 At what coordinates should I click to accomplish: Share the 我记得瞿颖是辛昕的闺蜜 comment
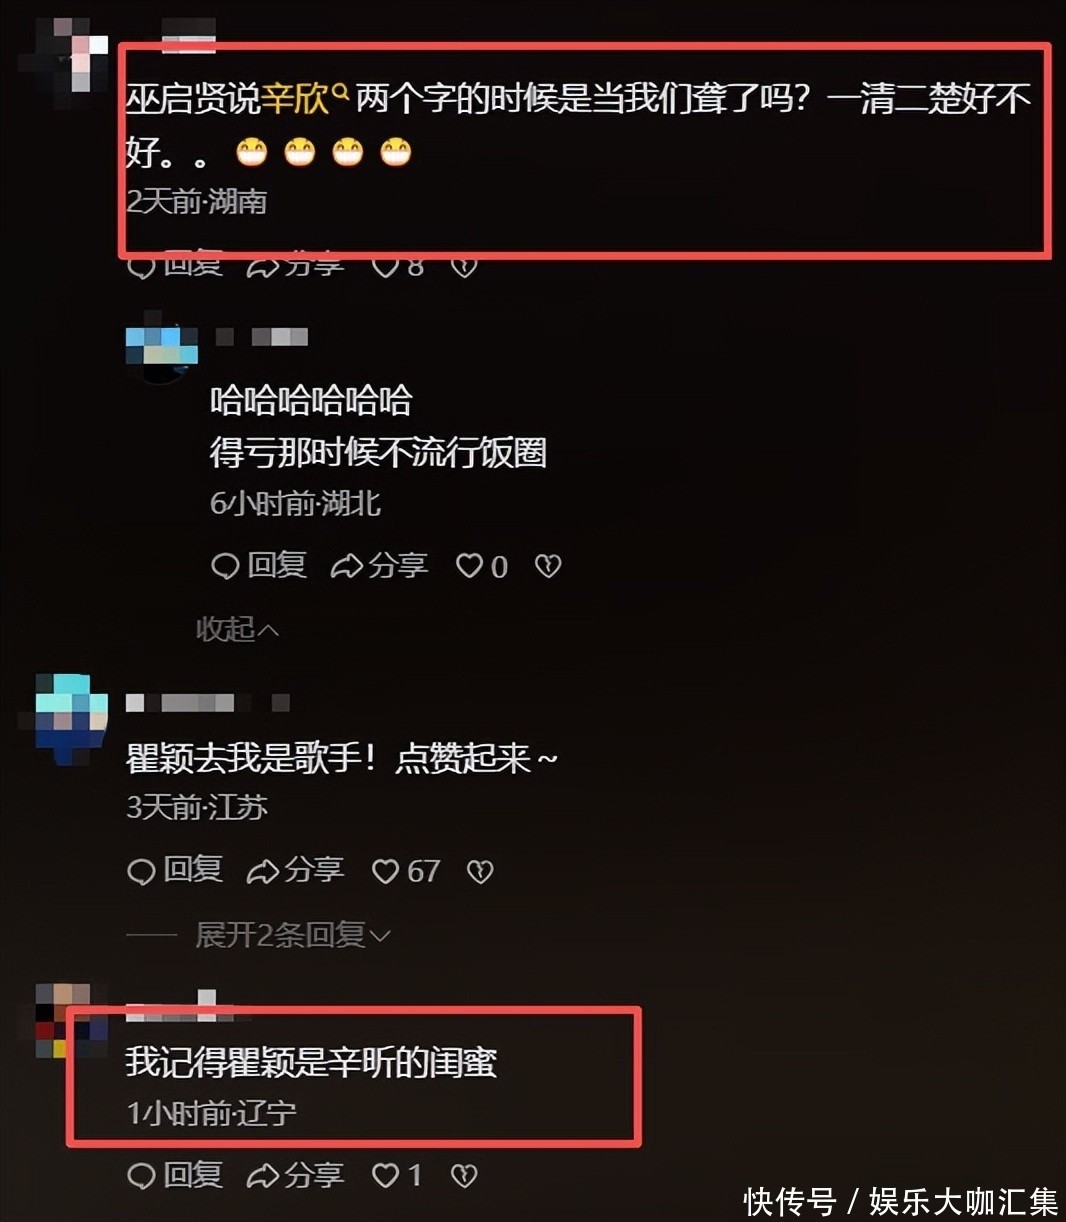click(295, 1176)
